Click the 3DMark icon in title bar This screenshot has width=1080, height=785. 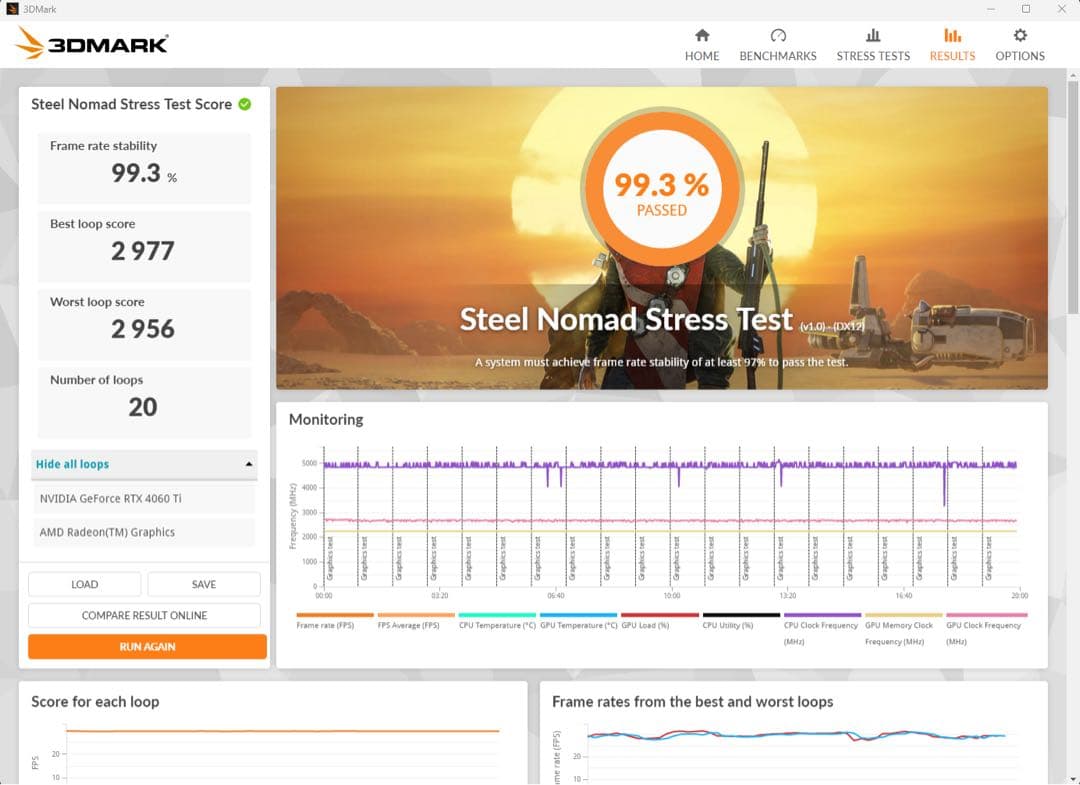point(11,8)
